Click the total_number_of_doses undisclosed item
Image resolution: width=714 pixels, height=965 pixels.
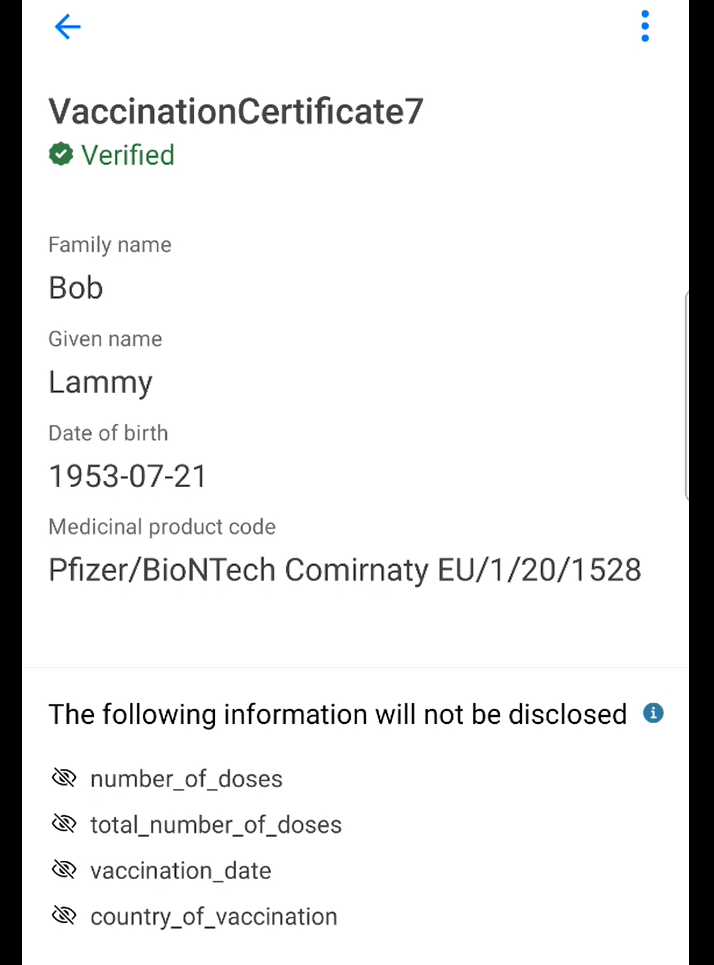pos(216,825)
